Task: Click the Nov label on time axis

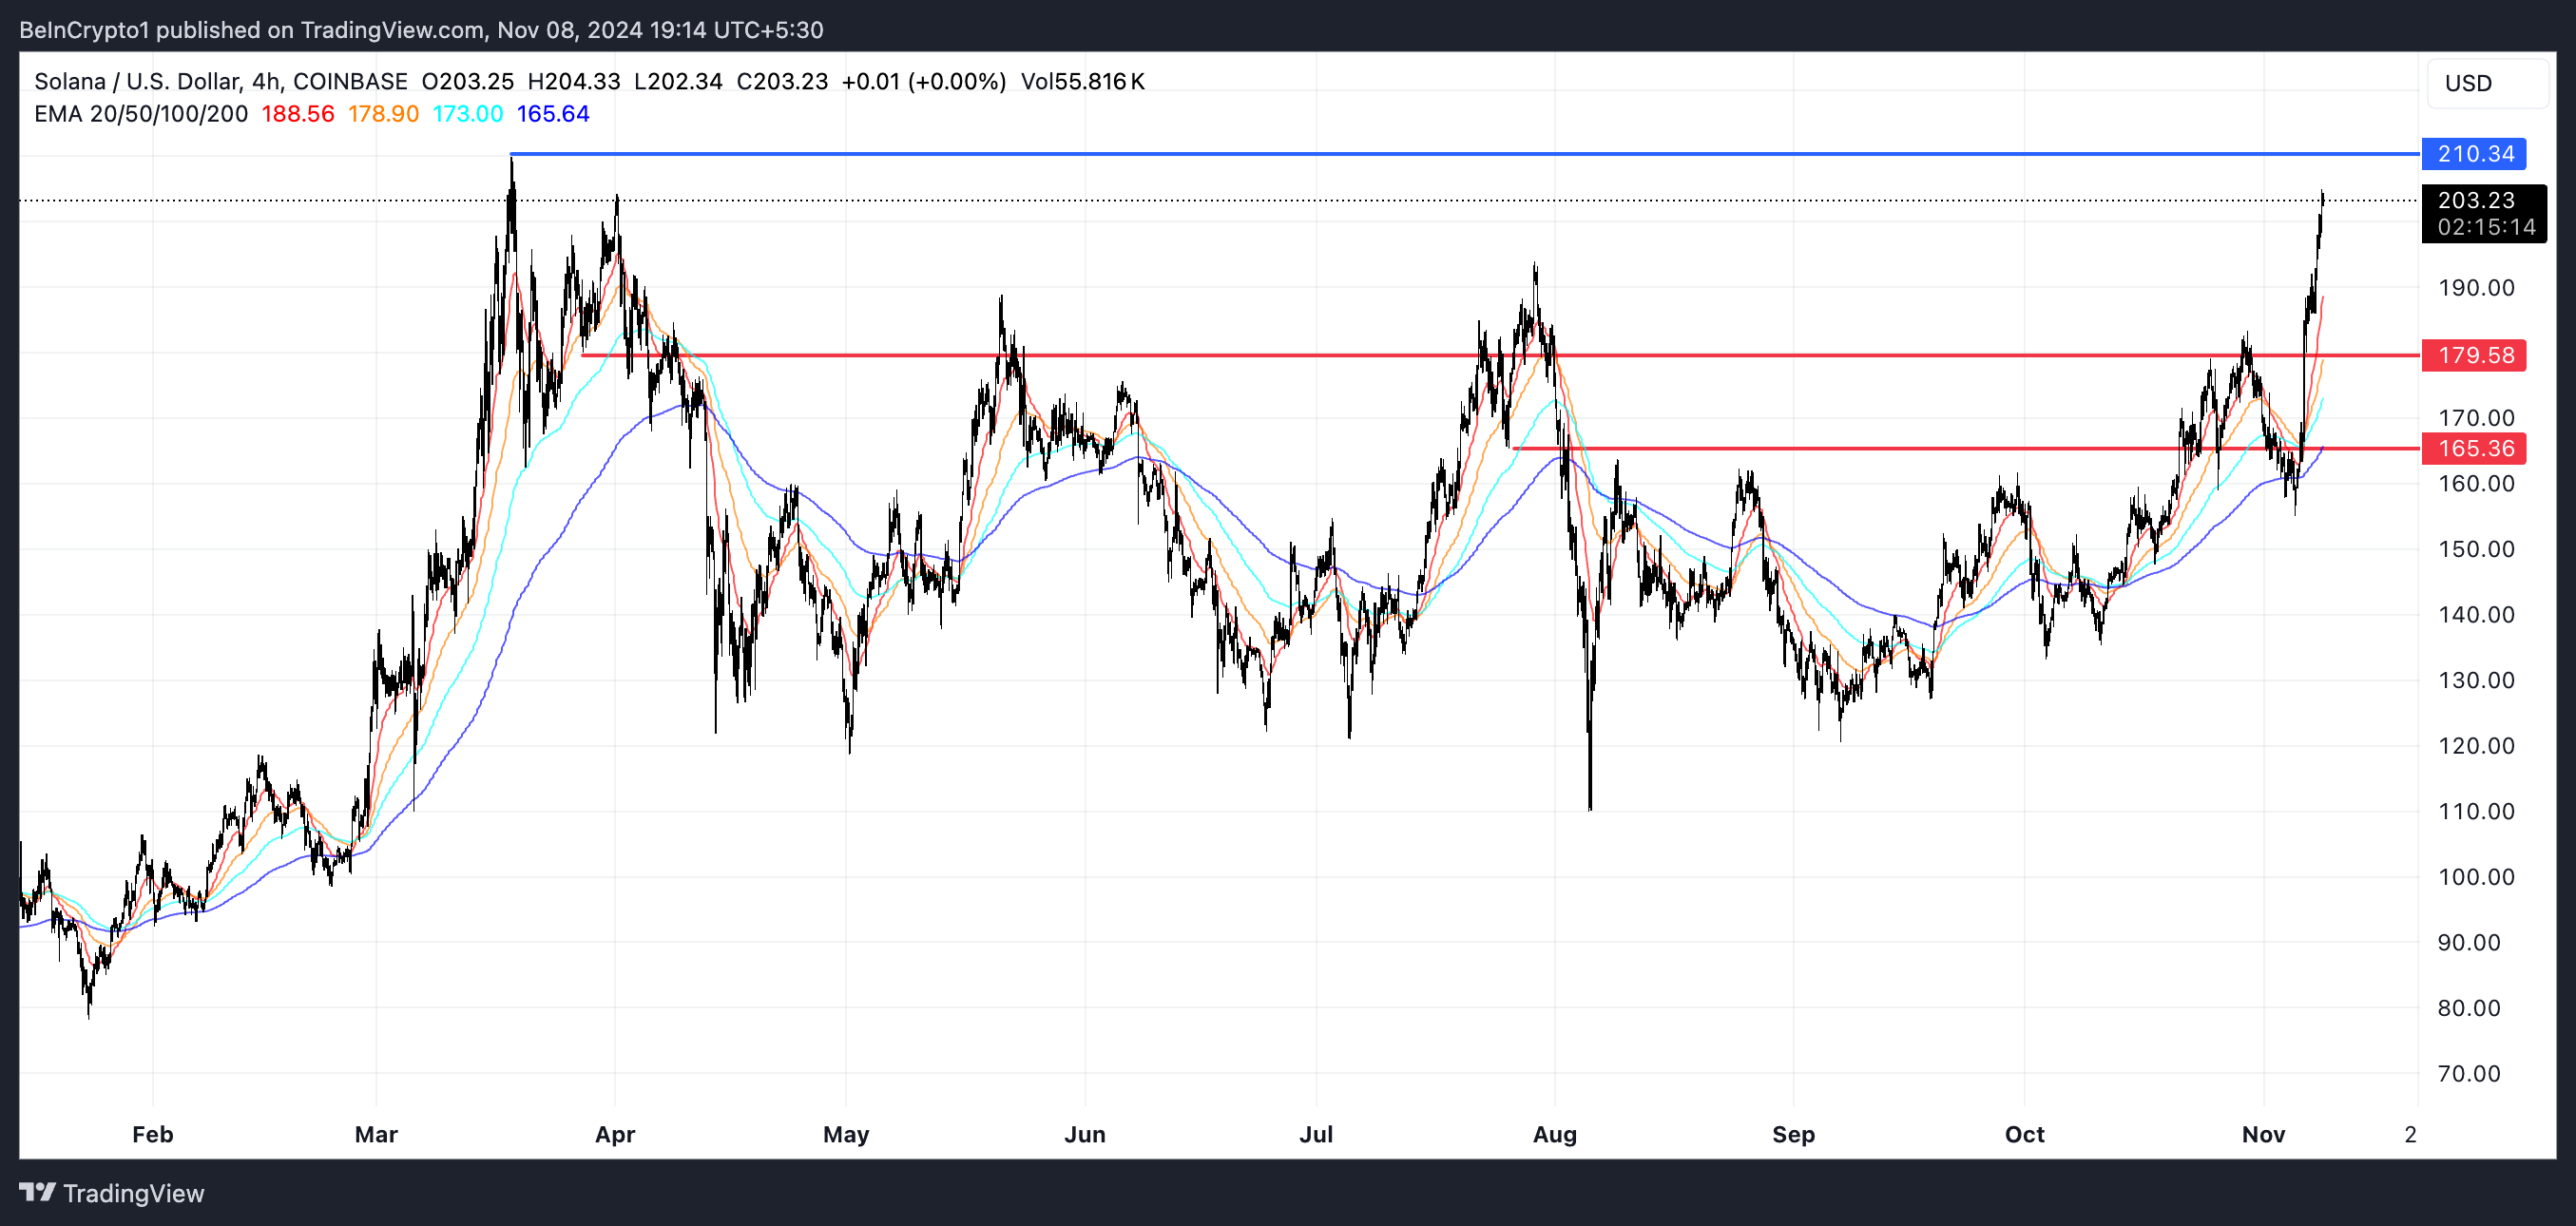Action: click(x=2263, y=1134)
